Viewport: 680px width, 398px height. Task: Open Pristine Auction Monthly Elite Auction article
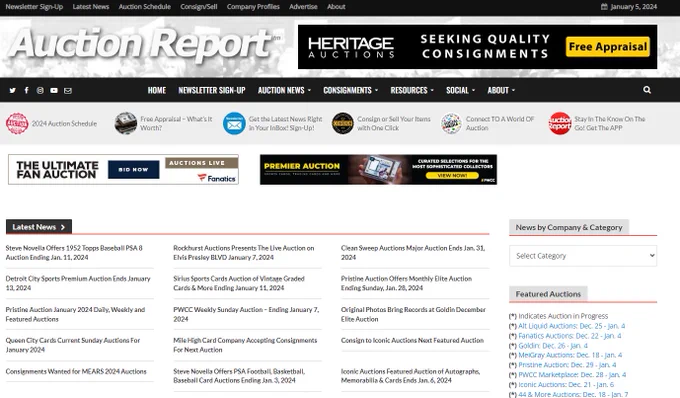tap(406, 283)
